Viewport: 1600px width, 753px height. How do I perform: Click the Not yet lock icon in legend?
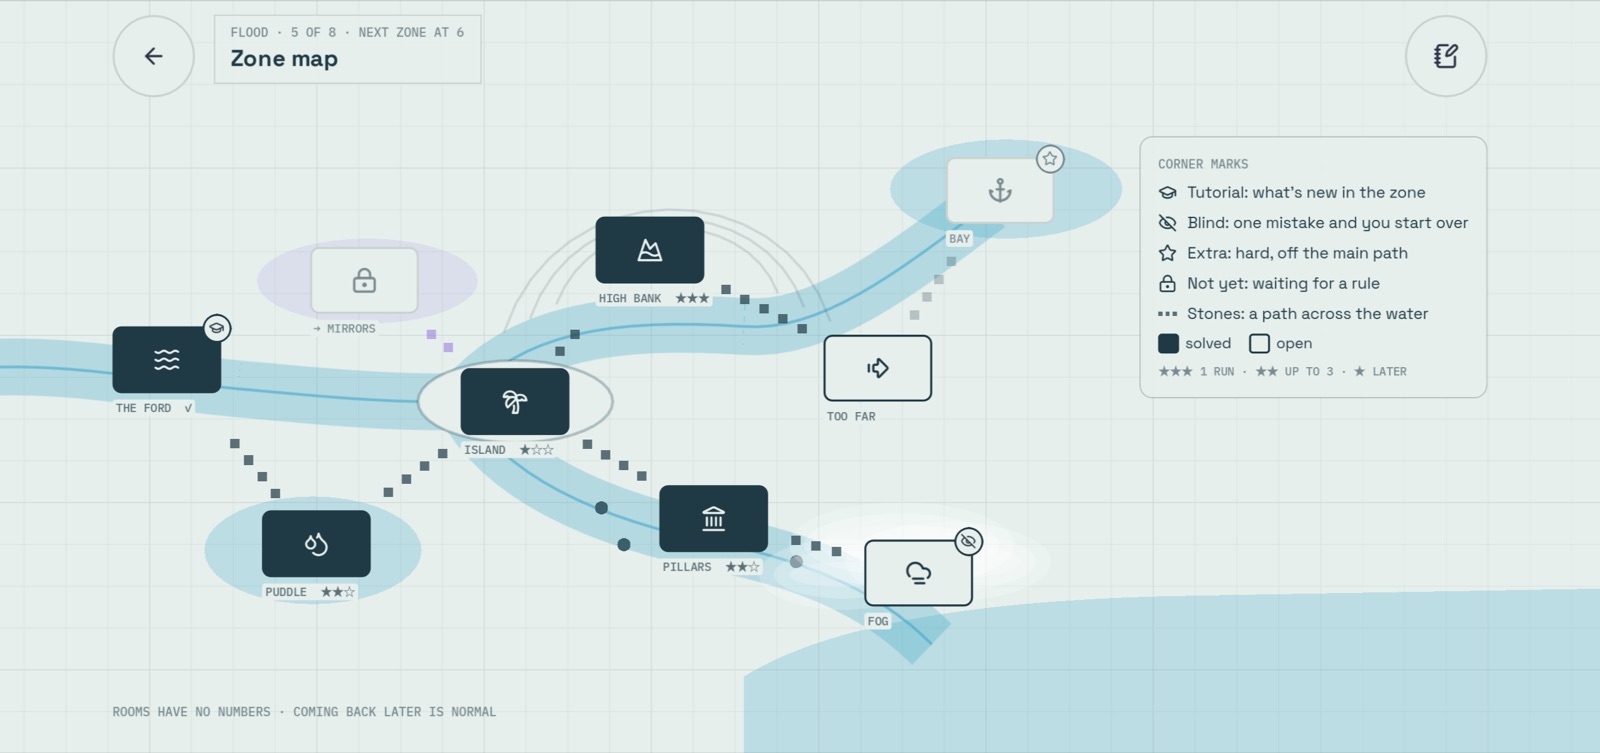click(x=1167, y=283)
